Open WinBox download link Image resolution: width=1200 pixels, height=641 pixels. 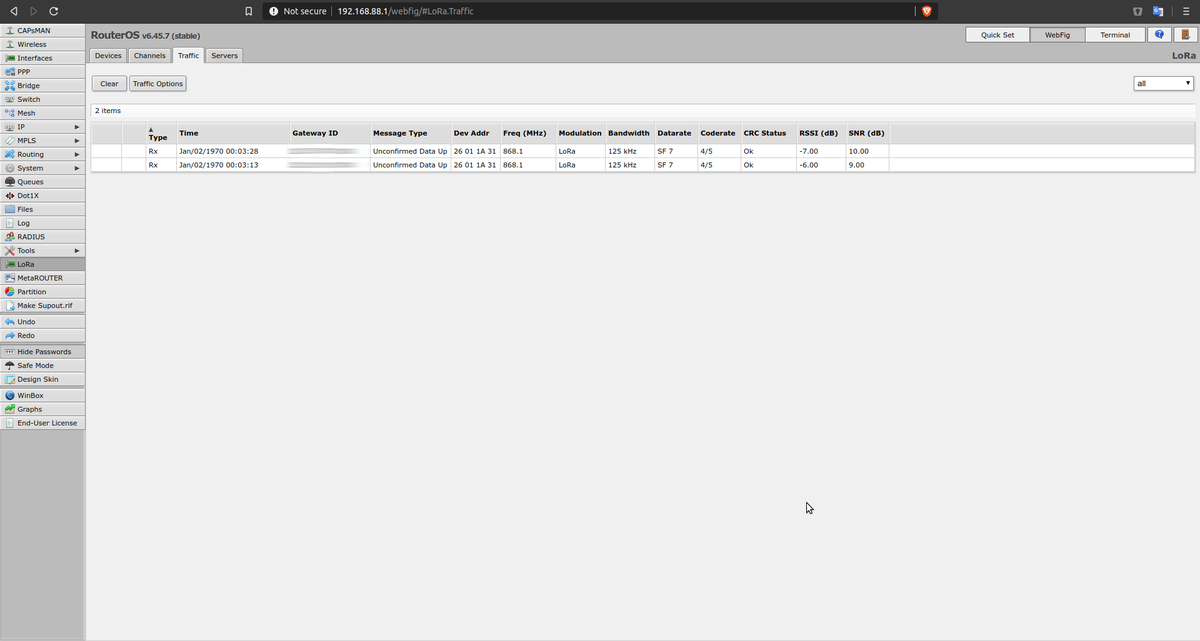[43, 396]
